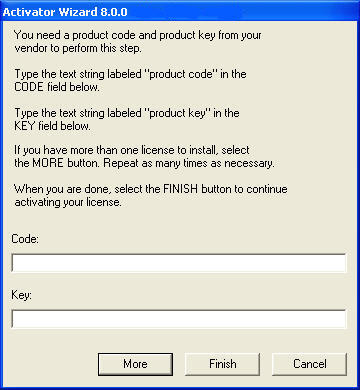Click the Activator Wizard 8.0.0 title bar

(x=180, y=12)
